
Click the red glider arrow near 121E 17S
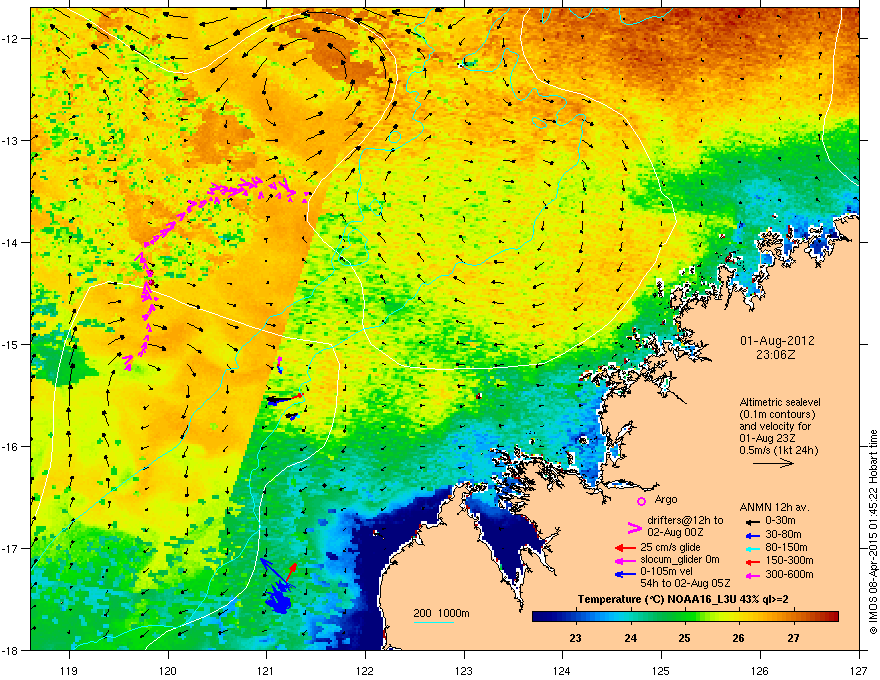(291, 572)
